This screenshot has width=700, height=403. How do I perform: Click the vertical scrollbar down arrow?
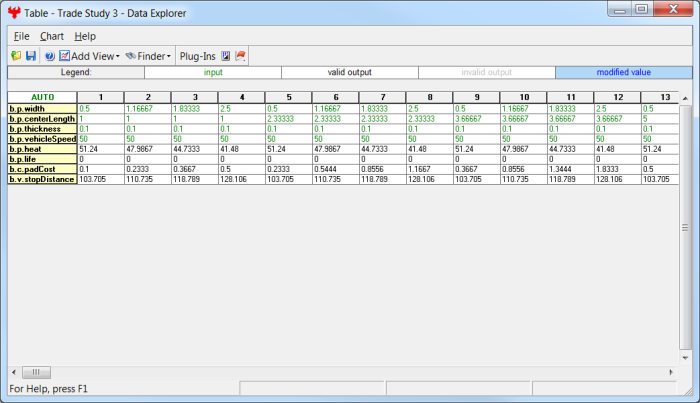685,355
